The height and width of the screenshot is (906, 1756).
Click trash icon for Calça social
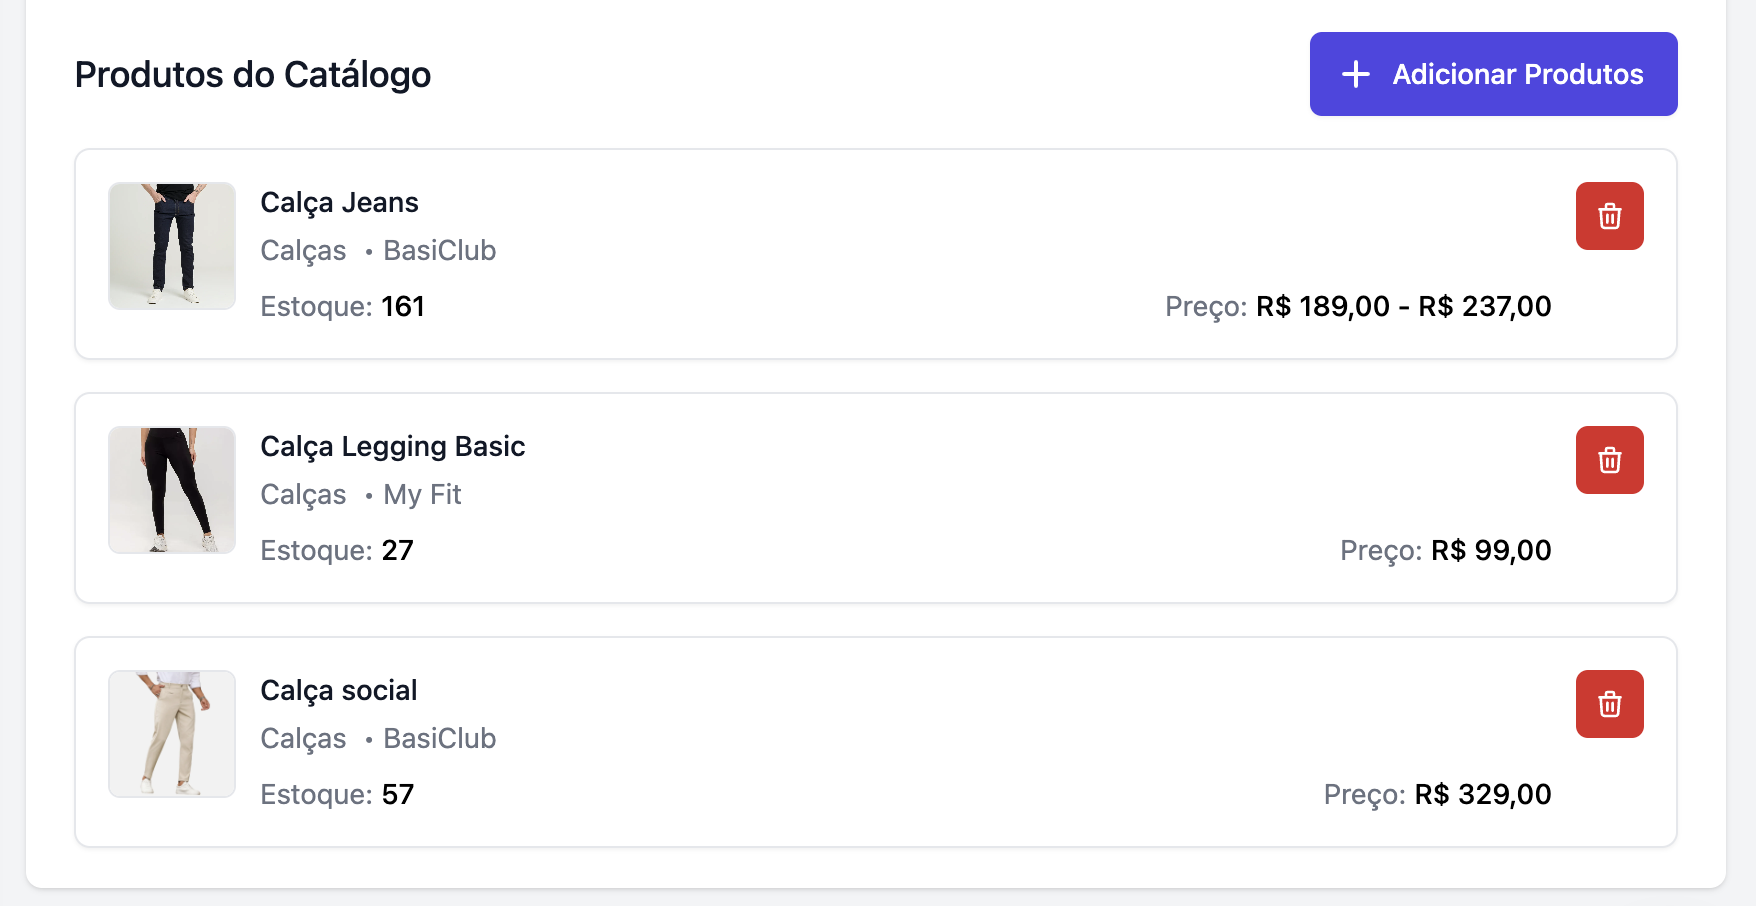[1609, 704]
